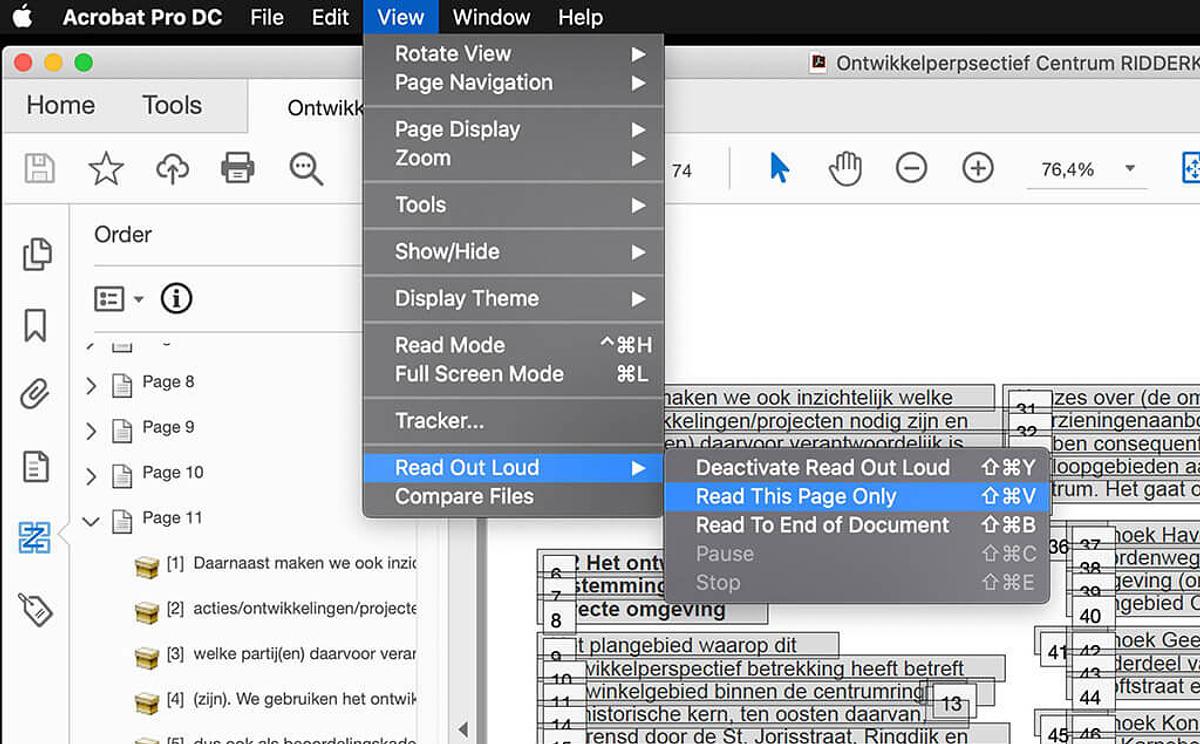Open the Attachments paperclip panel

(x=36, y=395)
